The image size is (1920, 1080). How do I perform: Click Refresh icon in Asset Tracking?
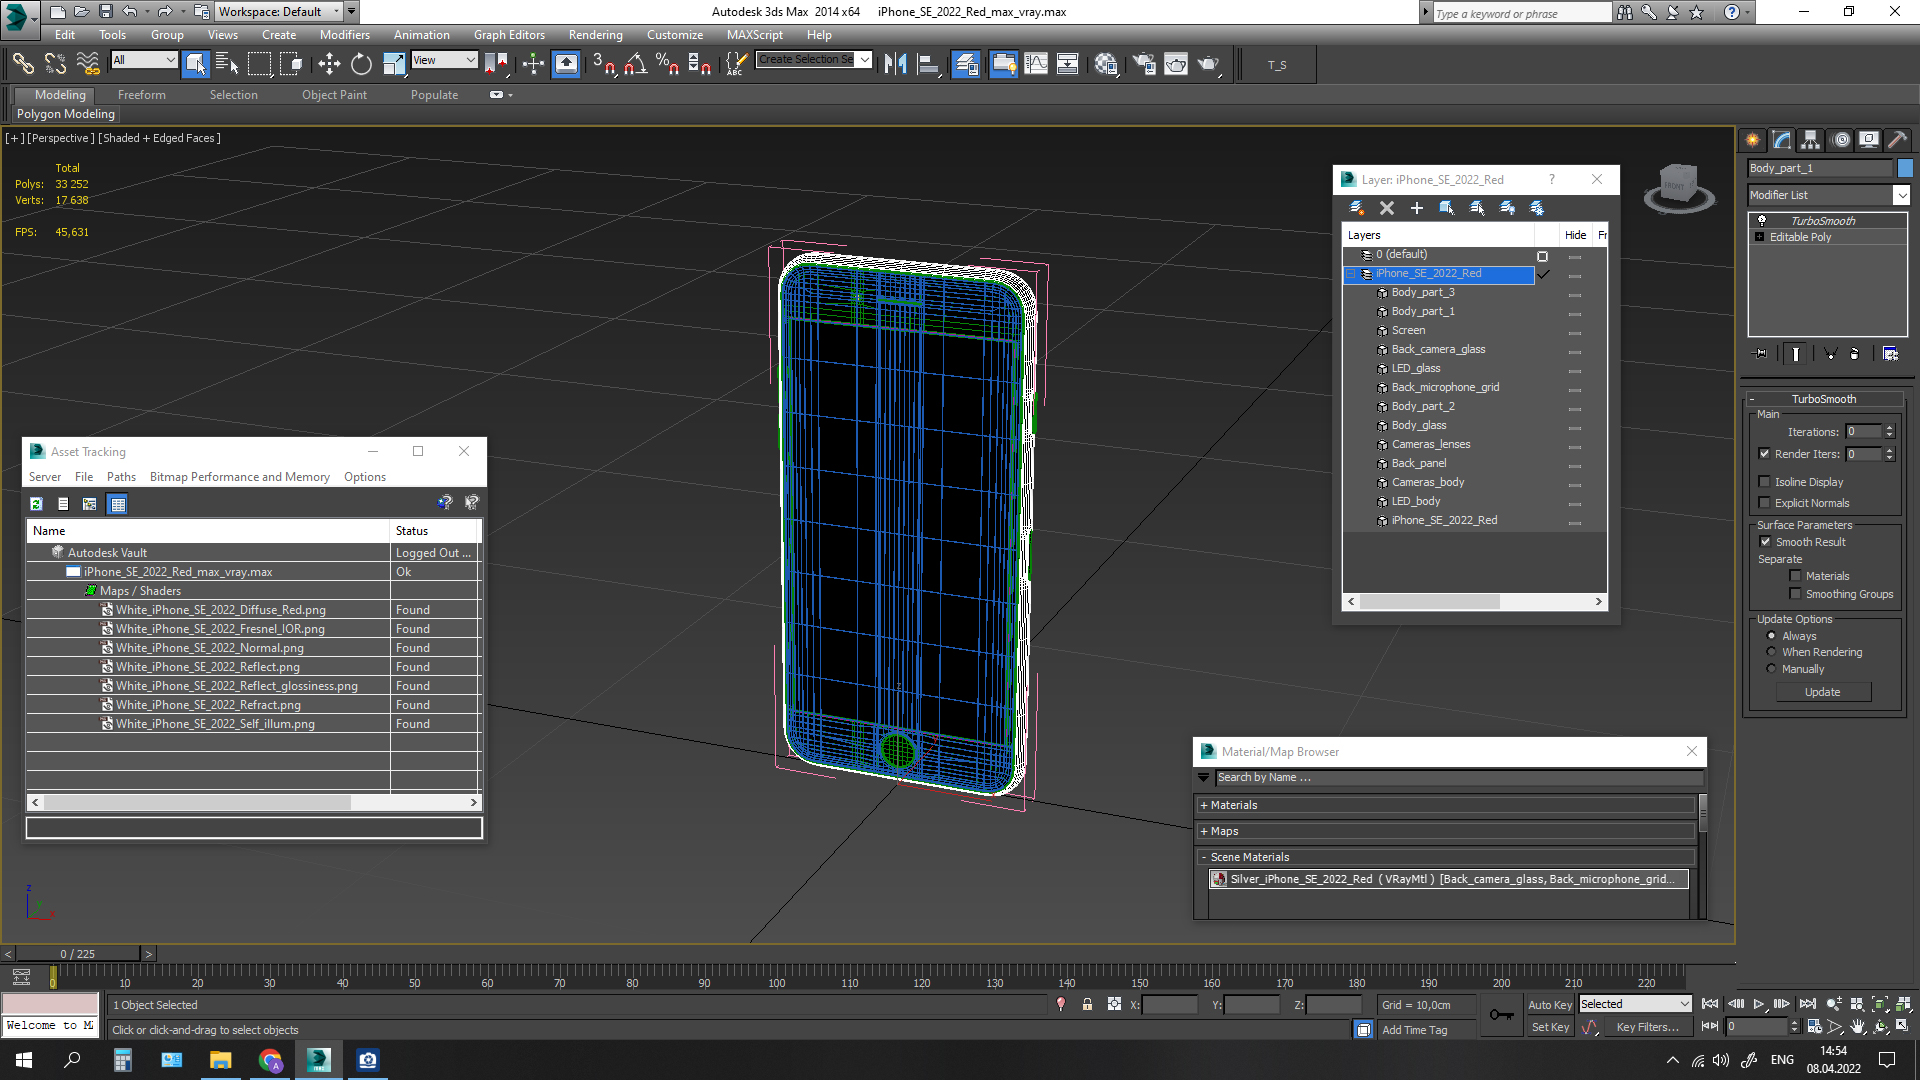click(x=36, y=504)
